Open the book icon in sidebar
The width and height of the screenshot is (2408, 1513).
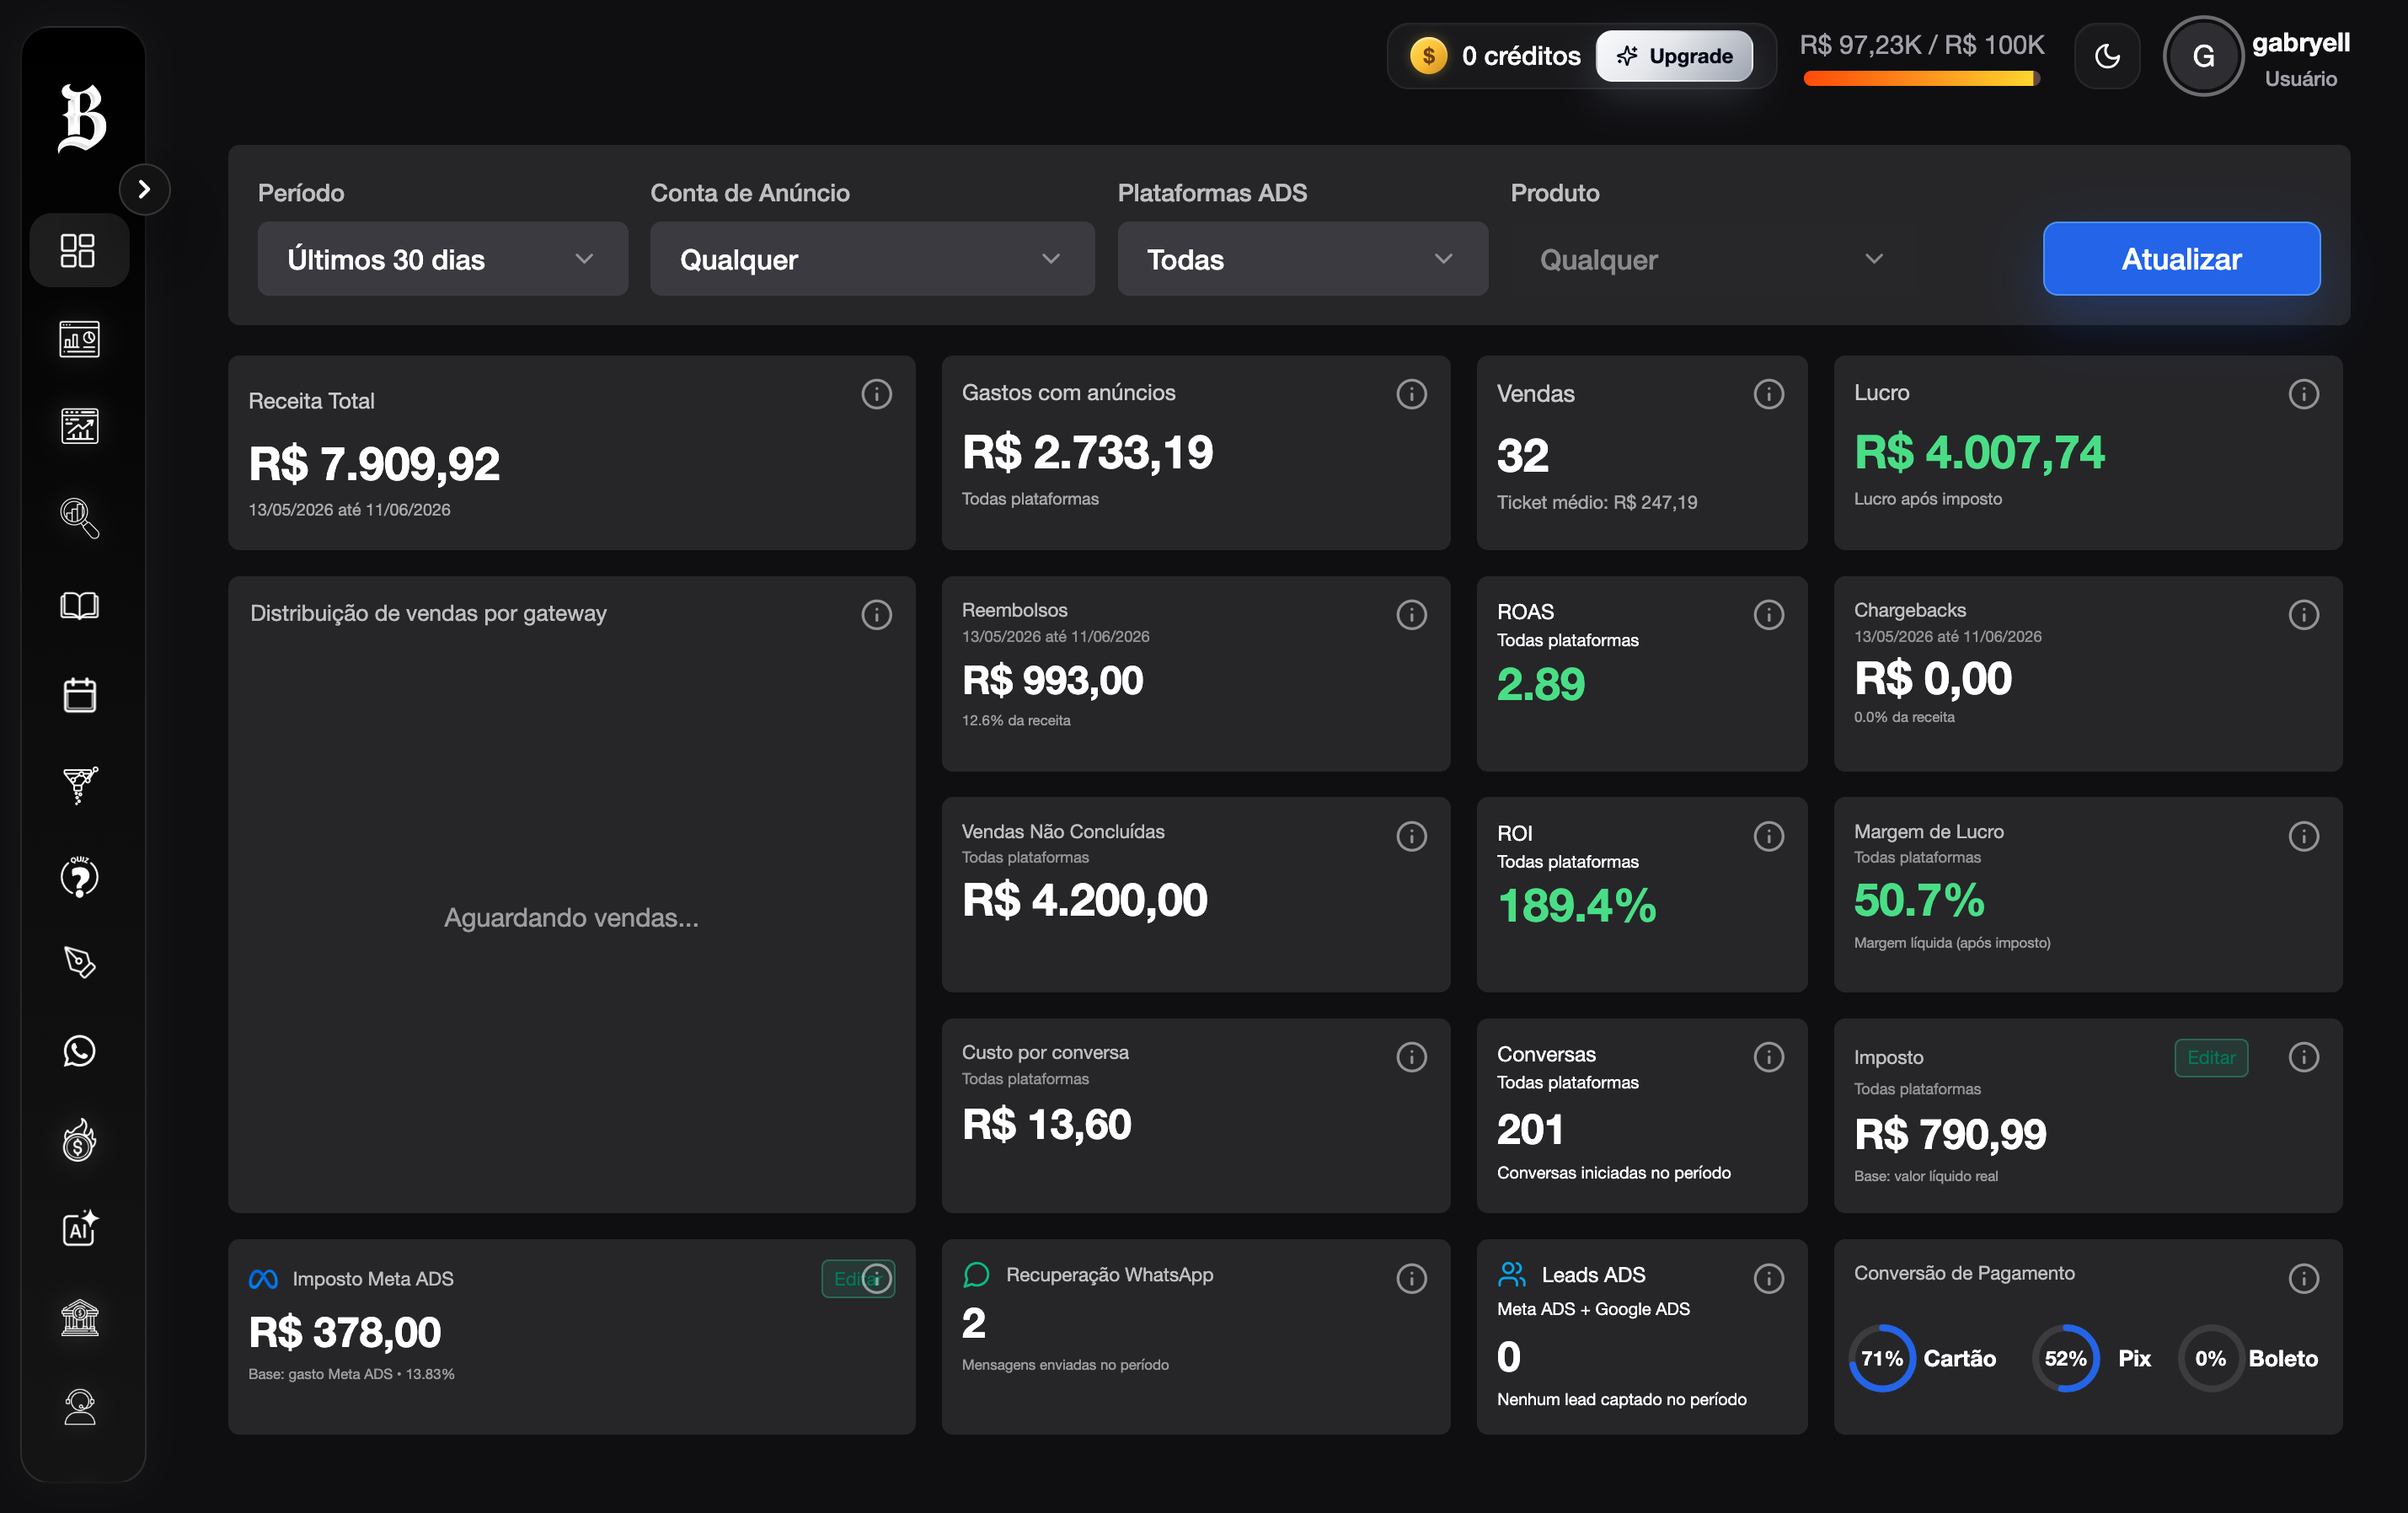[x=79, y=605]
